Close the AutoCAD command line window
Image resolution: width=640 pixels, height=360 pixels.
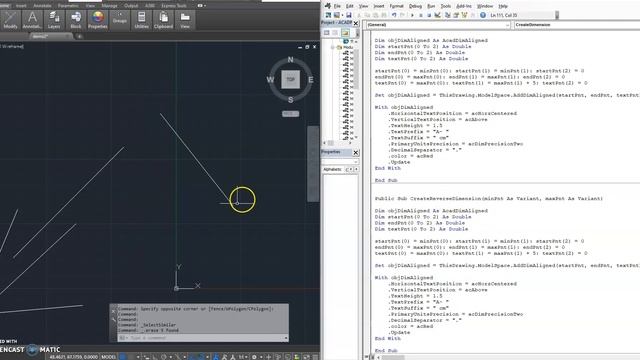click(114, 311)
